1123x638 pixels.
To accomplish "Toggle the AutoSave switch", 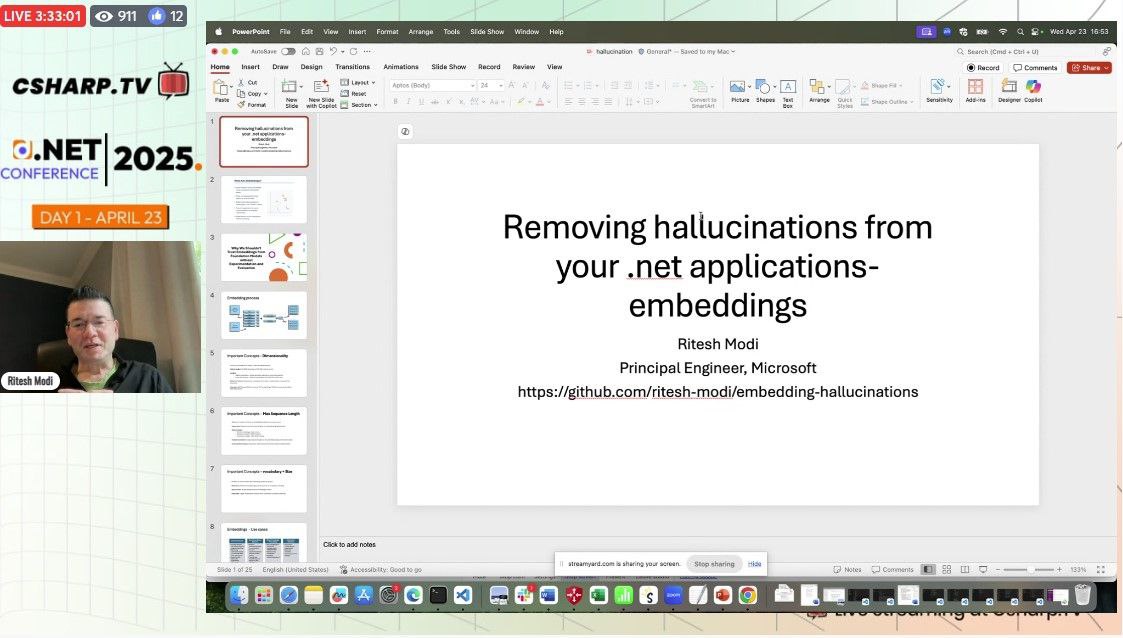I will click(x=288, y=51).
